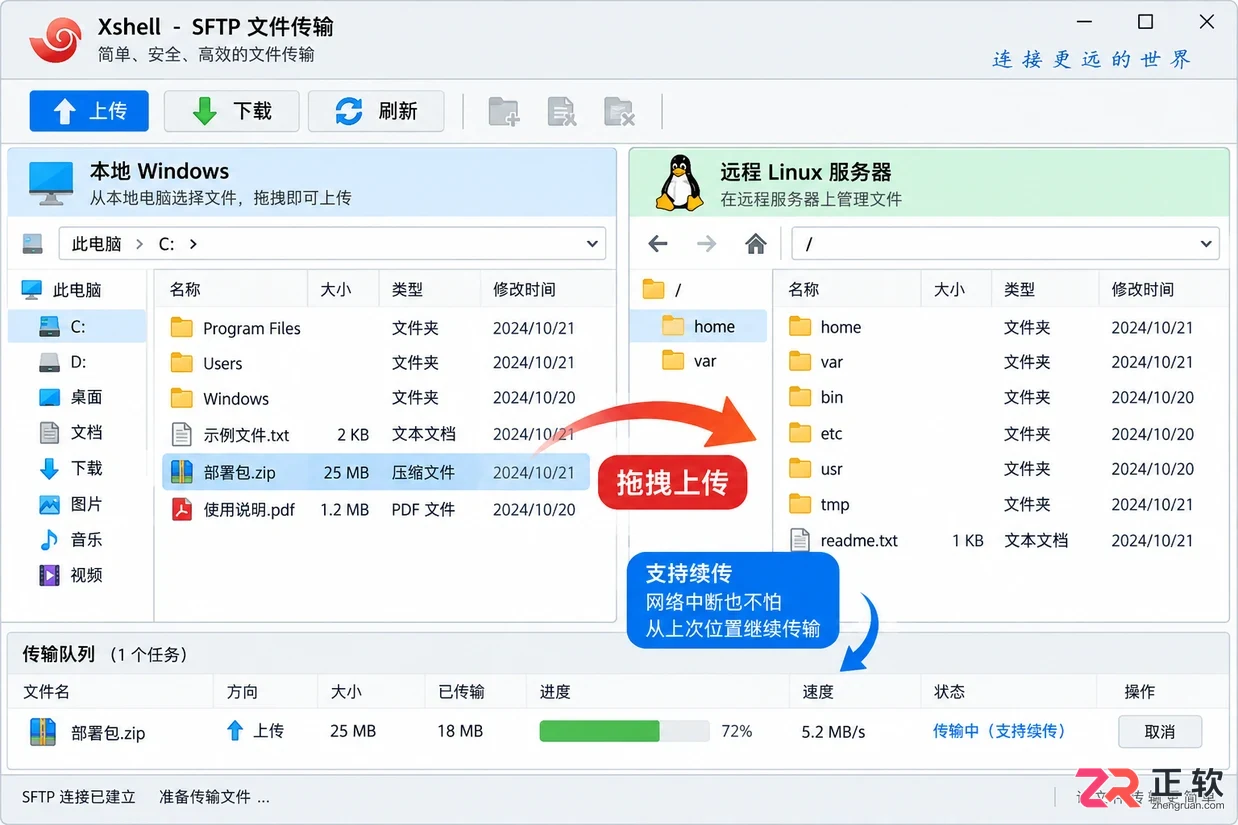This screenshot has height=825, width=1238.
Task: Click the remote home icon
Action: (x=756, y=243)
